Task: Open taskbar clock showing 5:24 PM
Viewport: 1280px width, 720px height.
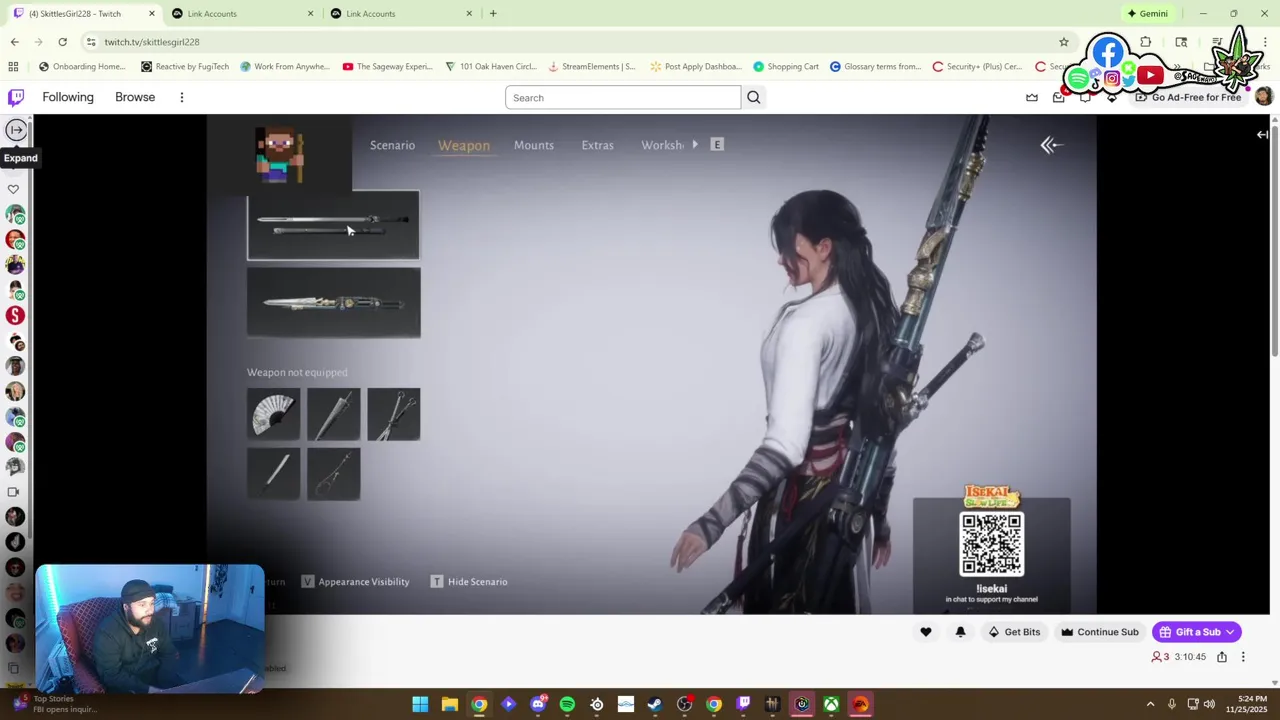Action: (x=1248, y=705)
